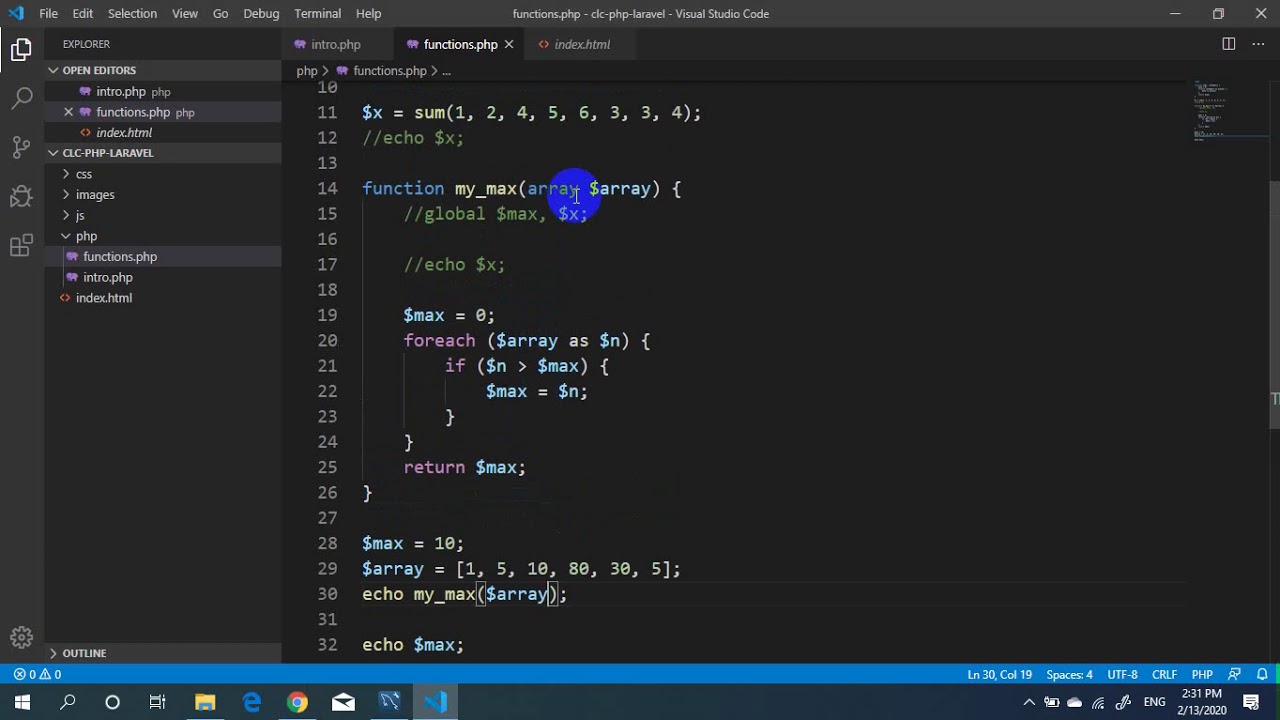The image size is (1280, 720).
Task: Open Task View in taskbar
Action: click(157, 702)
